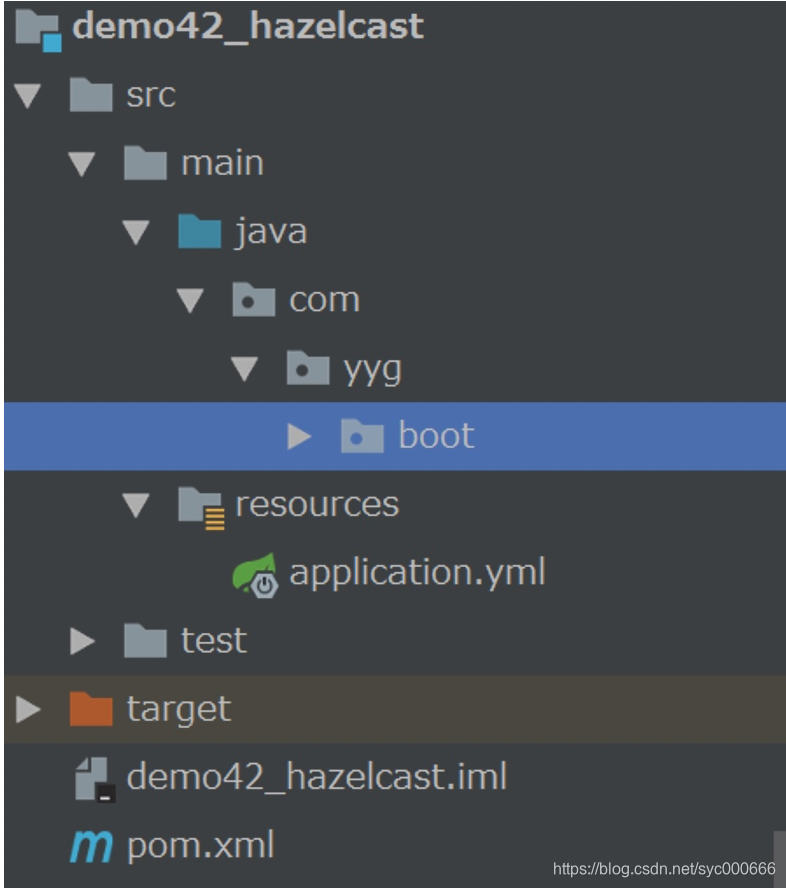The width and height of the screenshot is (786, 888).
Task: Select the application.yml file
Action: tap(416, 572)
